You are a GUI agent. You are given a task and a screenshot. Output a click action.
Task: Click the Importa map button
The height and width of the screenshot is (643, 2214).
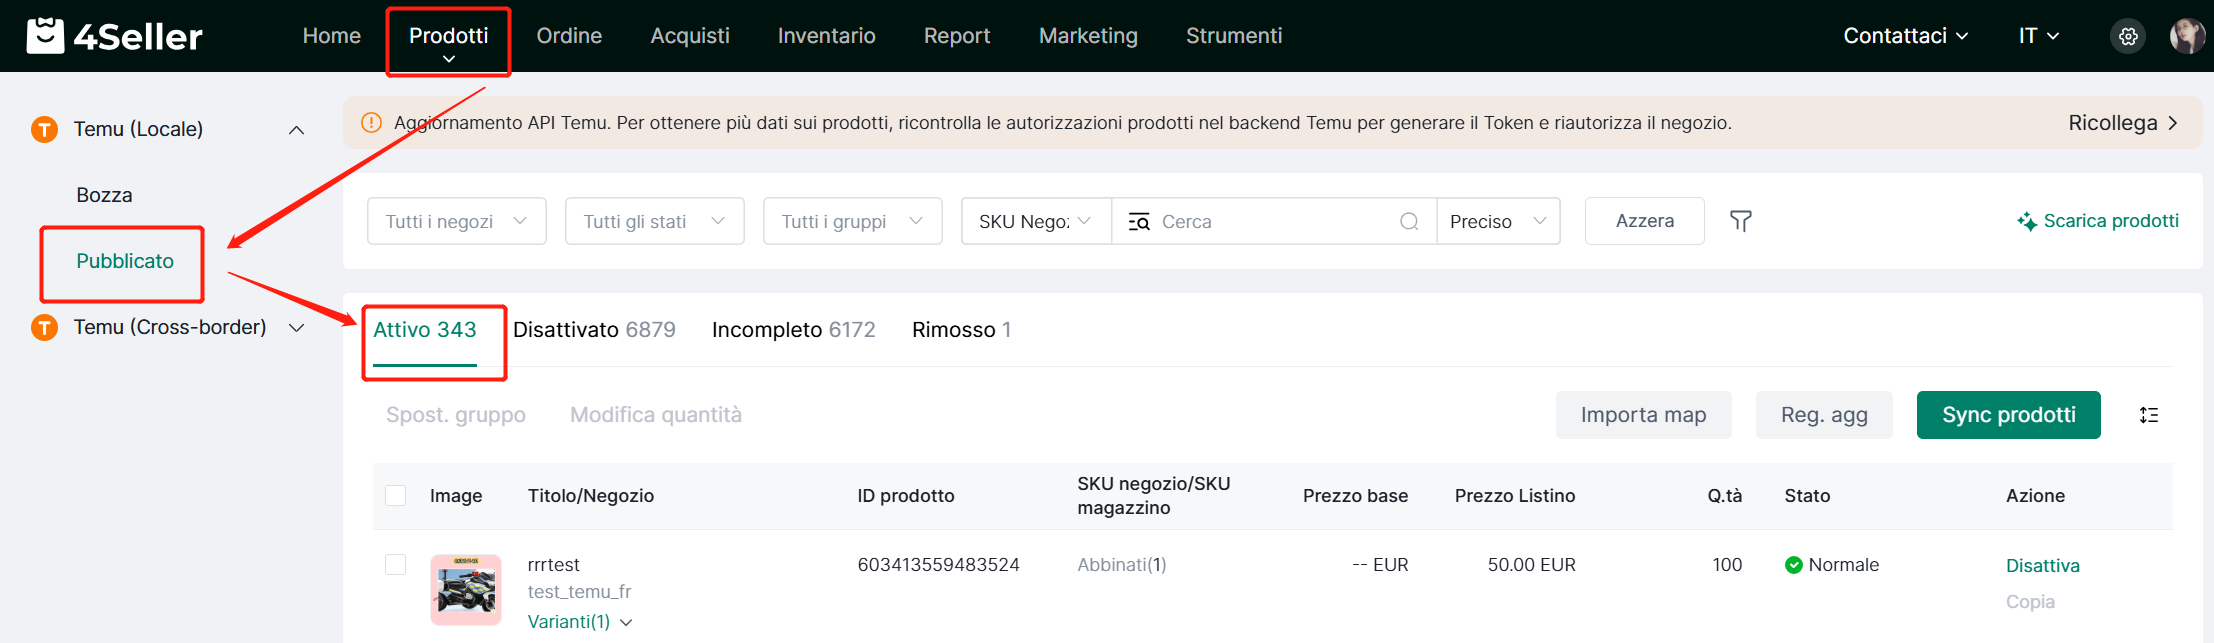click(x=1644, y=415)
